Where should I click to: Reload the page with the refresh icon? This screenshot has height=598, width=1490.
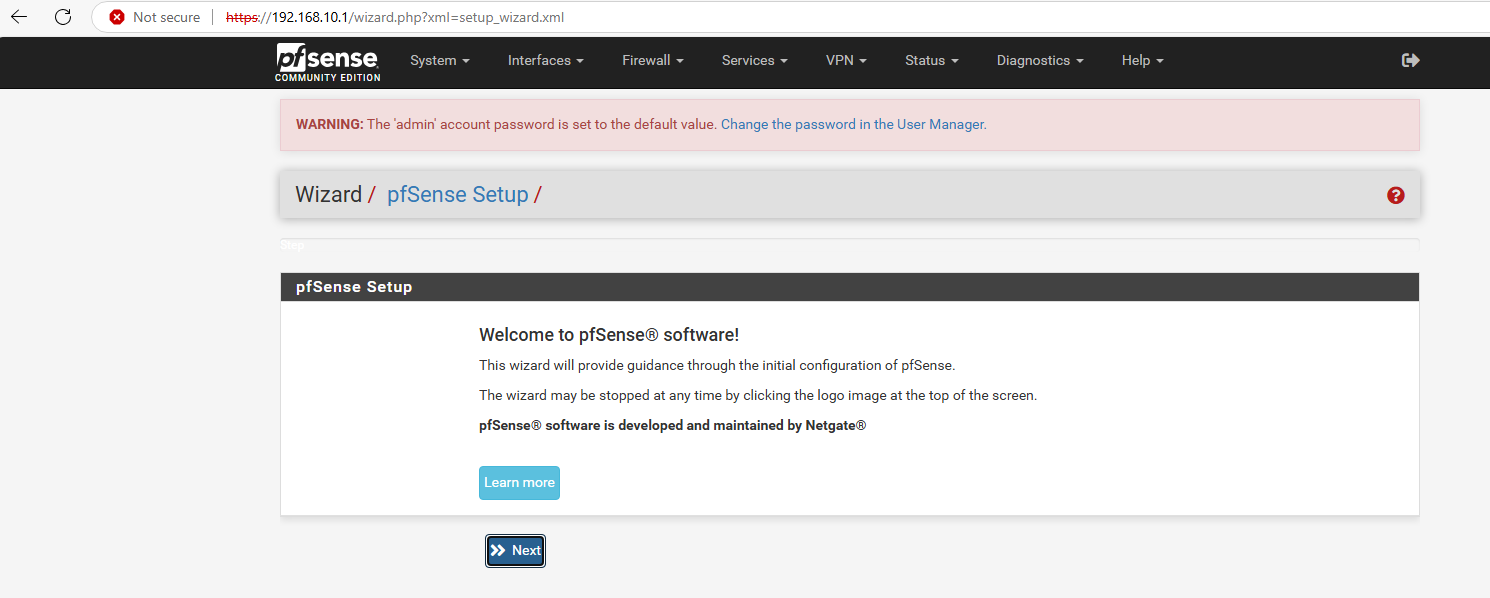coord(63,17)
